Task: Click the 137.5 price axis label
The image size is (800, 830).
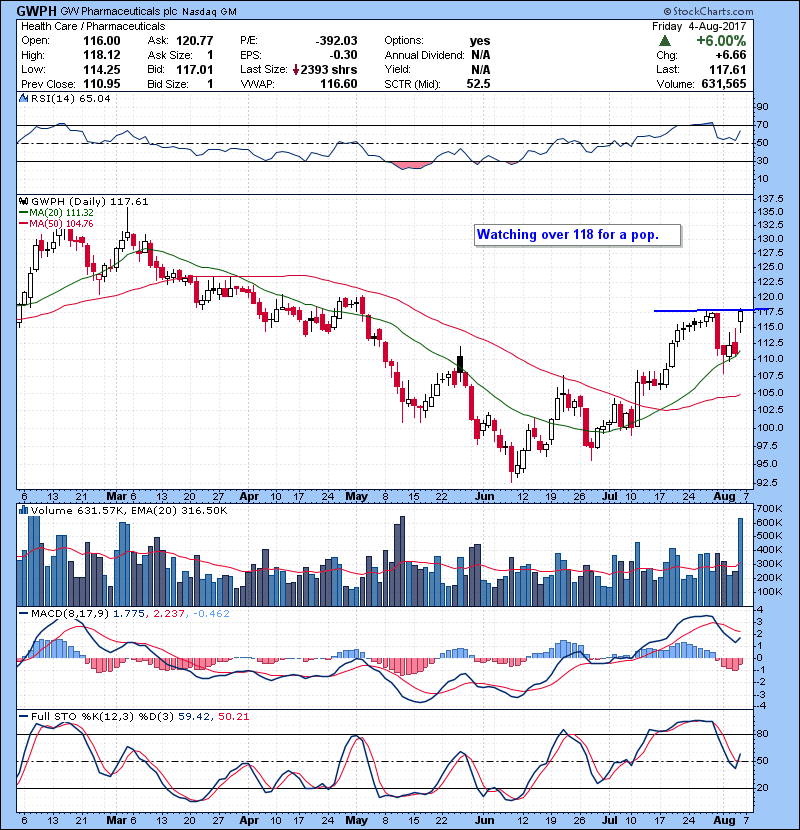Action: click(771, 199)
